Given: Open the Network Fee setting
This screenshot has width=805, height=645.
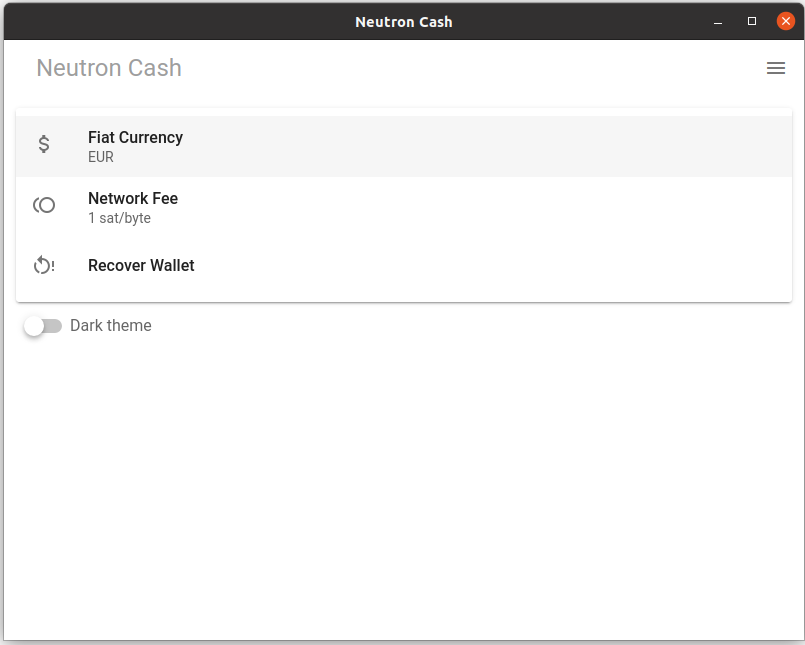Looking at the screenshot, I should 404,207.
